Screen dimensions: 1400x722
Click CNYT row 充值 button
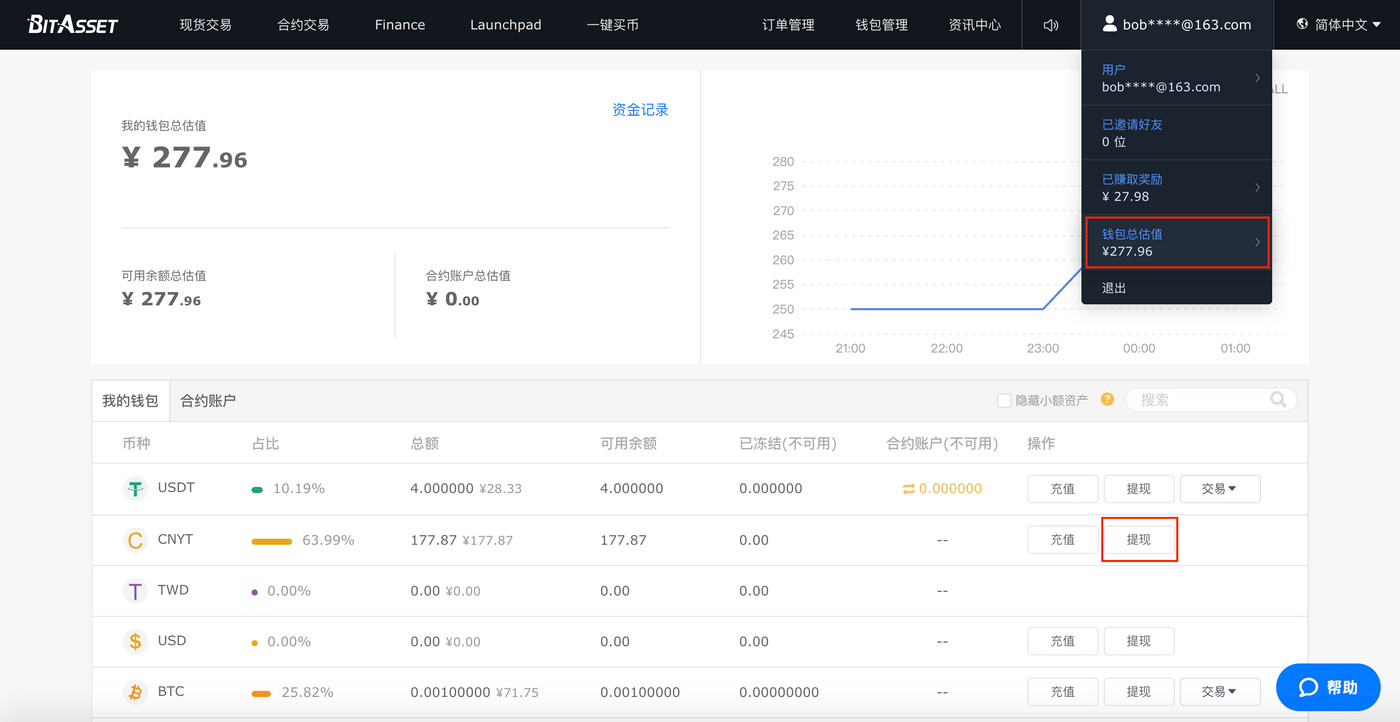[x=1063, y=540]
